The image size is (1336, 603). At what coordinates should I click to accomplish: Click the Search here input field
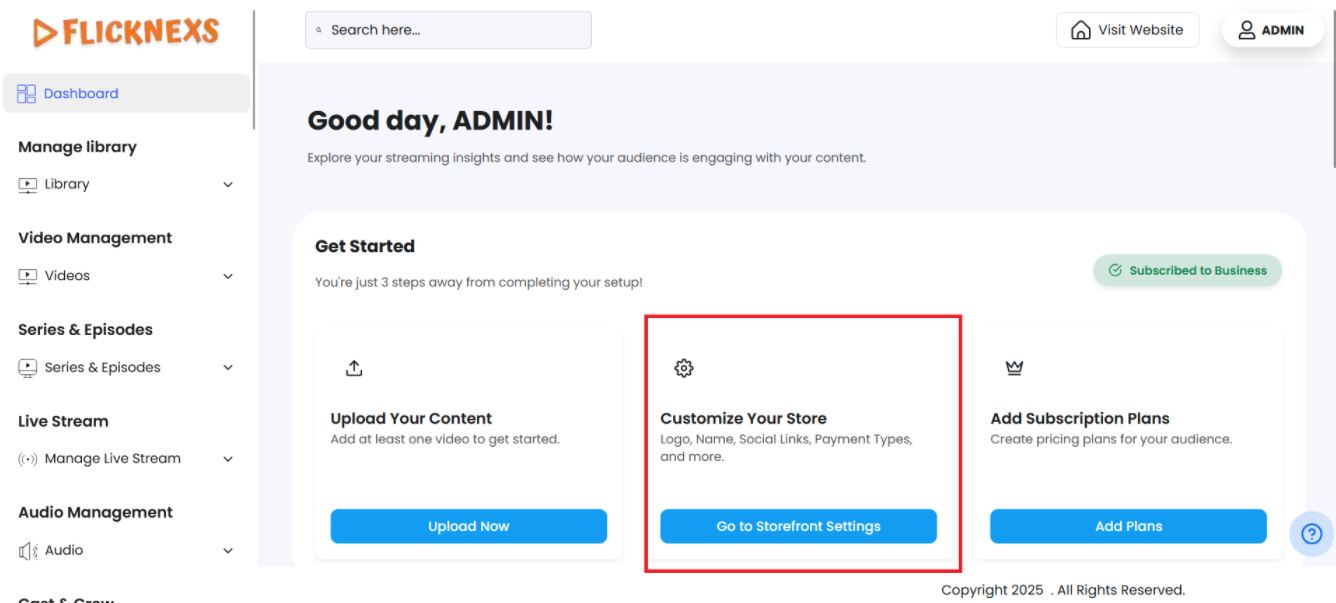click(x=455, y=30)
